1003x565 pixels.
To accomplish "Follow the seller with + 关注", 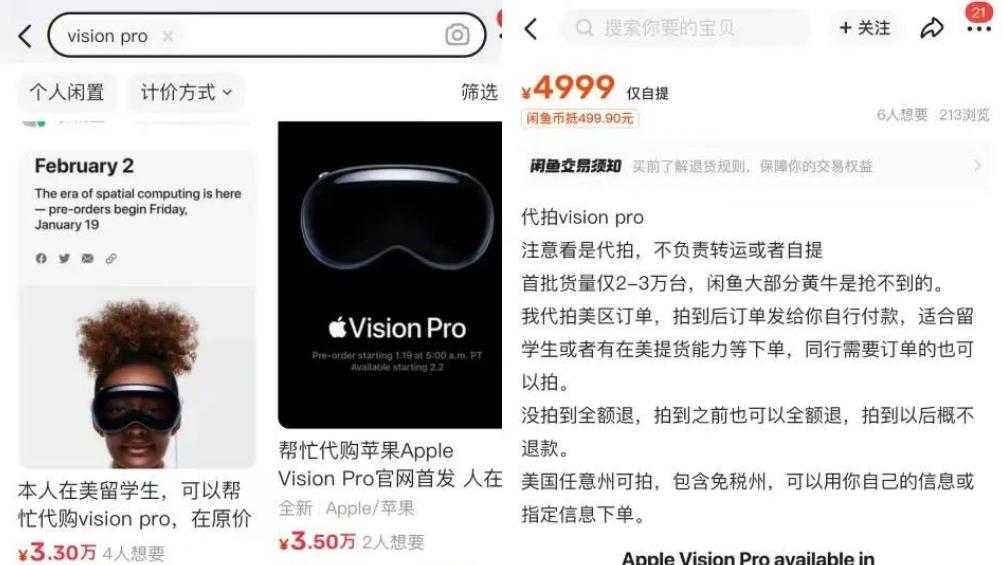I will click(865, 28).
